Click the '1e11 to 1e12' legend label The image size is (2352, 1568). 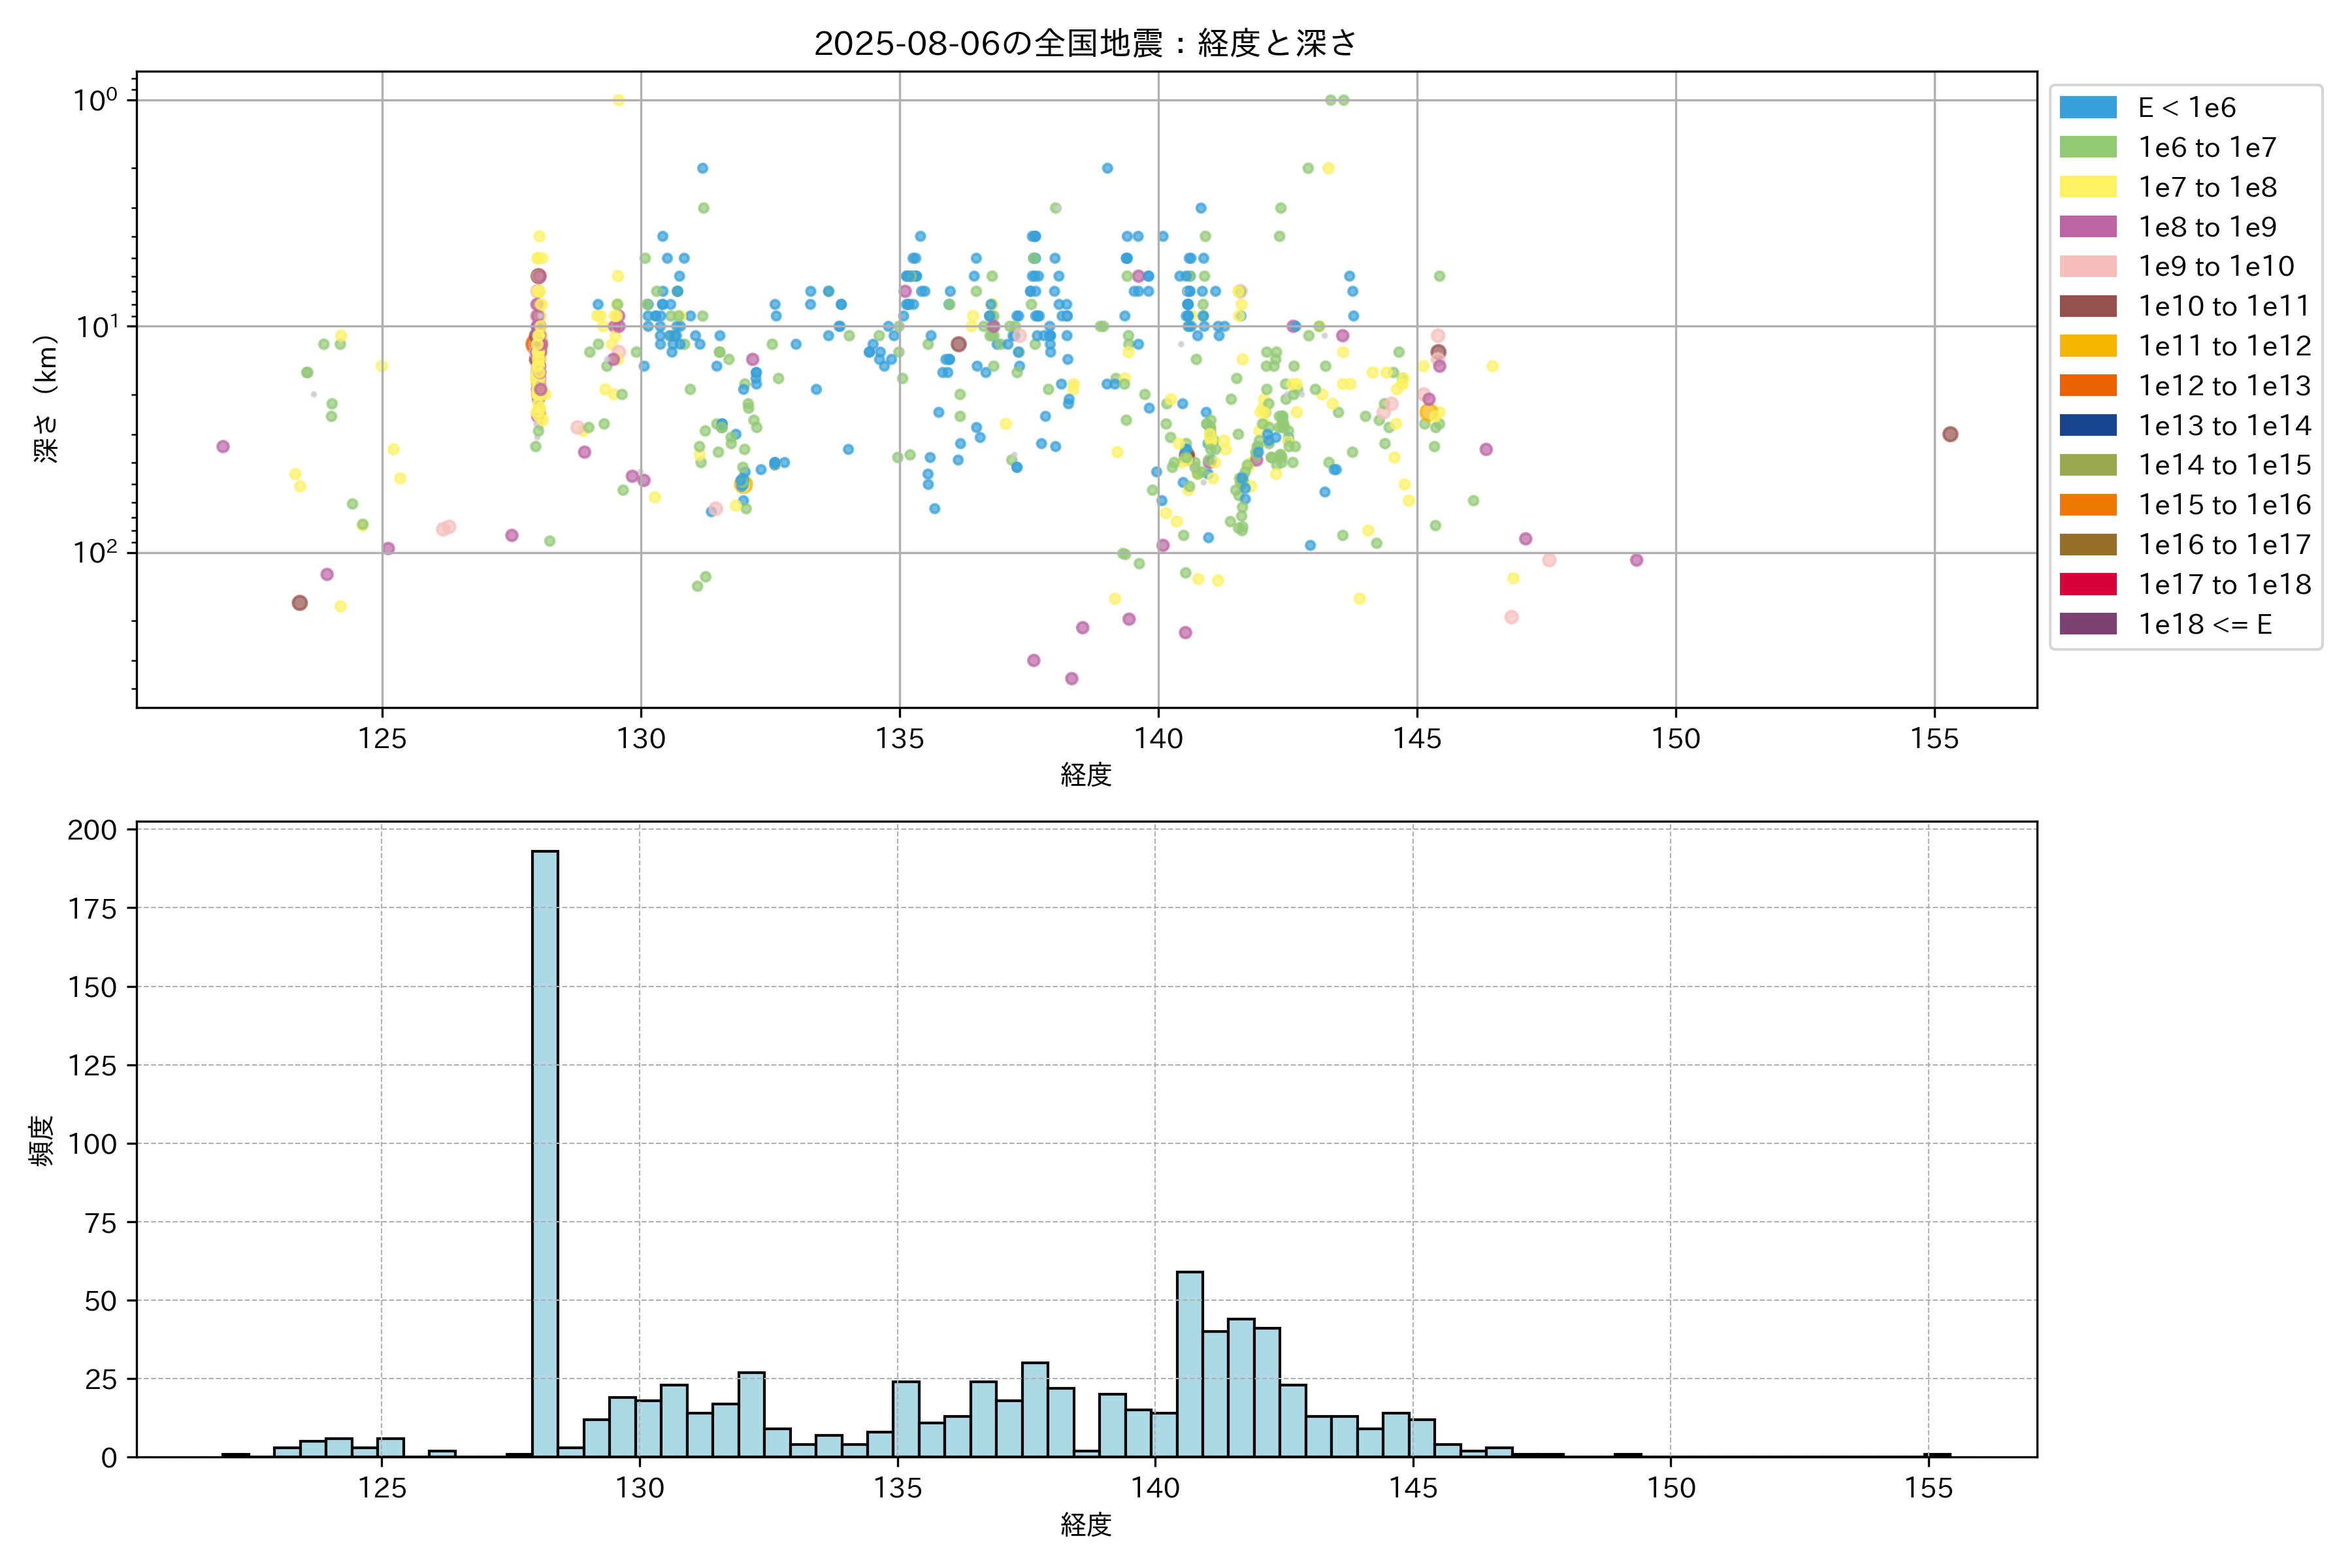(2224, 346)
